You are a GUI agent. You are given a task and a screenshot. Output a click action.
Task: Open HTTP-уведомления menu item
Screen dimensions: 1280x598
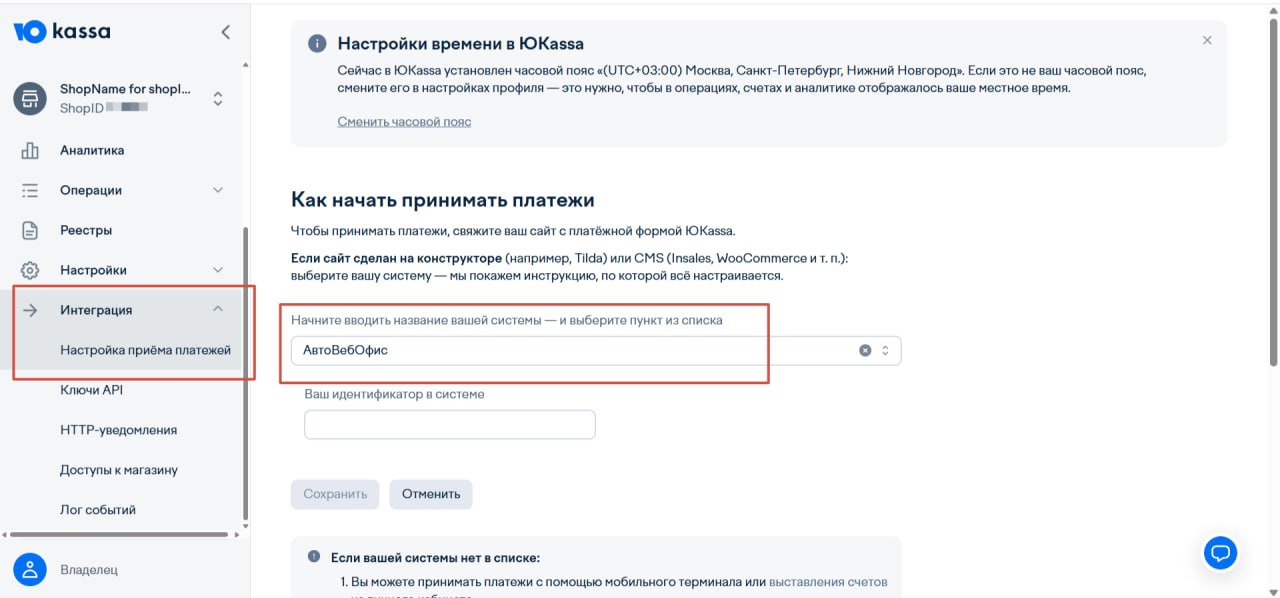118,430
